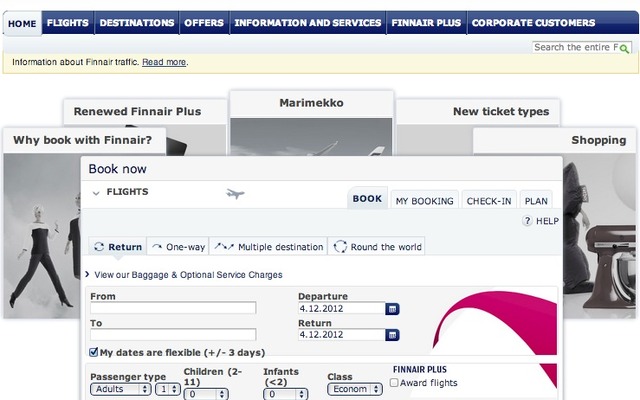Click the Return trip circular arrows icon
Viewport: 640px width, 400px height.
(x=99, y=247)
